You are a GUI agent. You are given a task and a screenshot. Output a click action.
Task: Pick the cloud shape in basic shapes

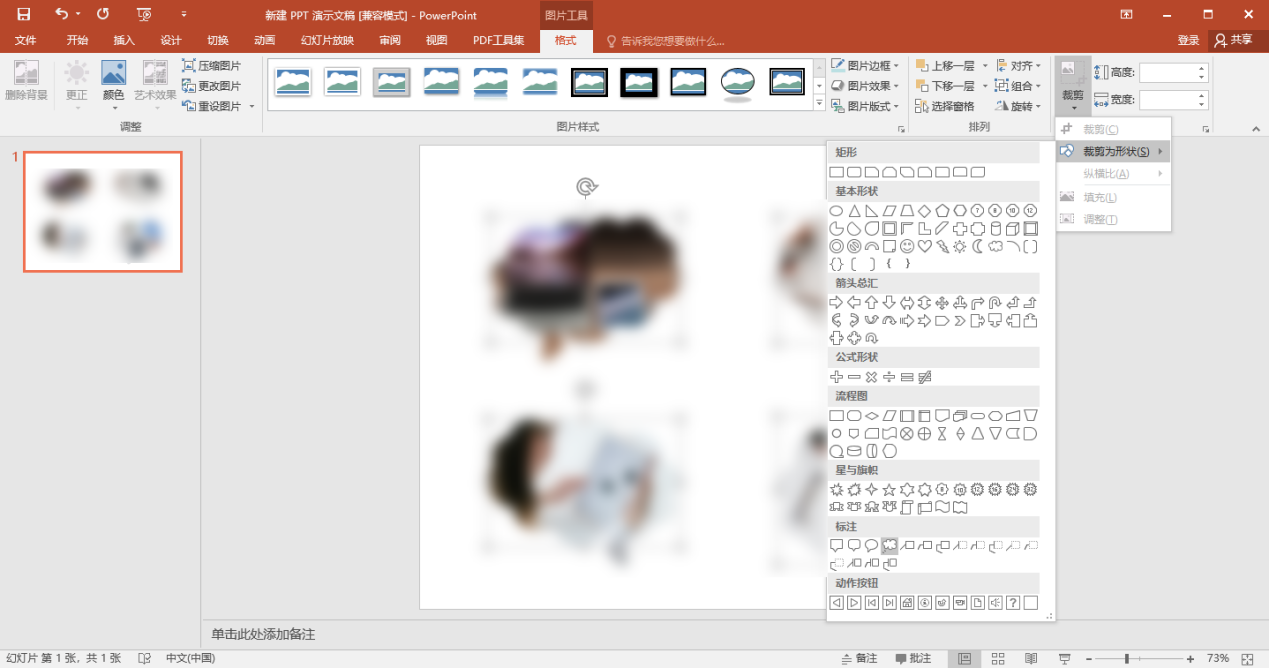point(995,246)
